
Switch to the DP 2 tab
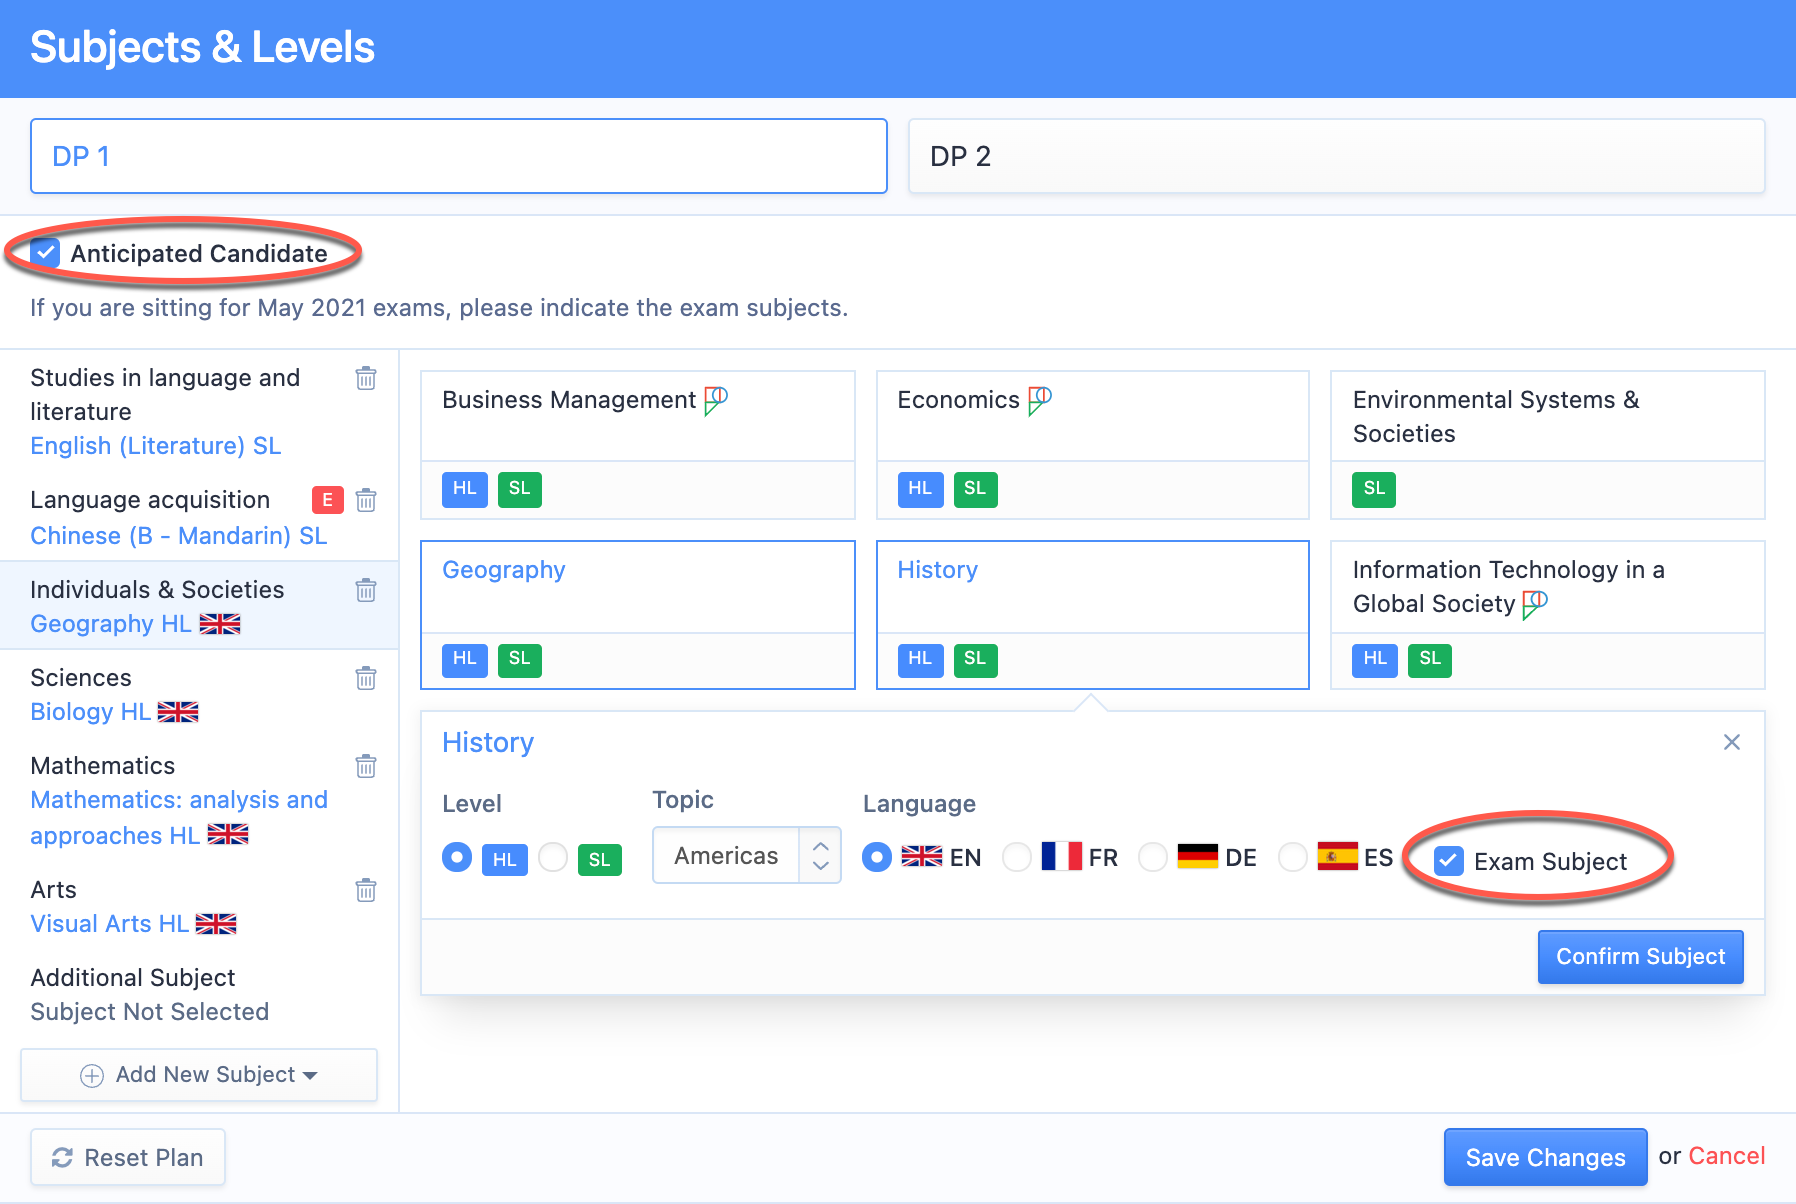click(1336, 156)
